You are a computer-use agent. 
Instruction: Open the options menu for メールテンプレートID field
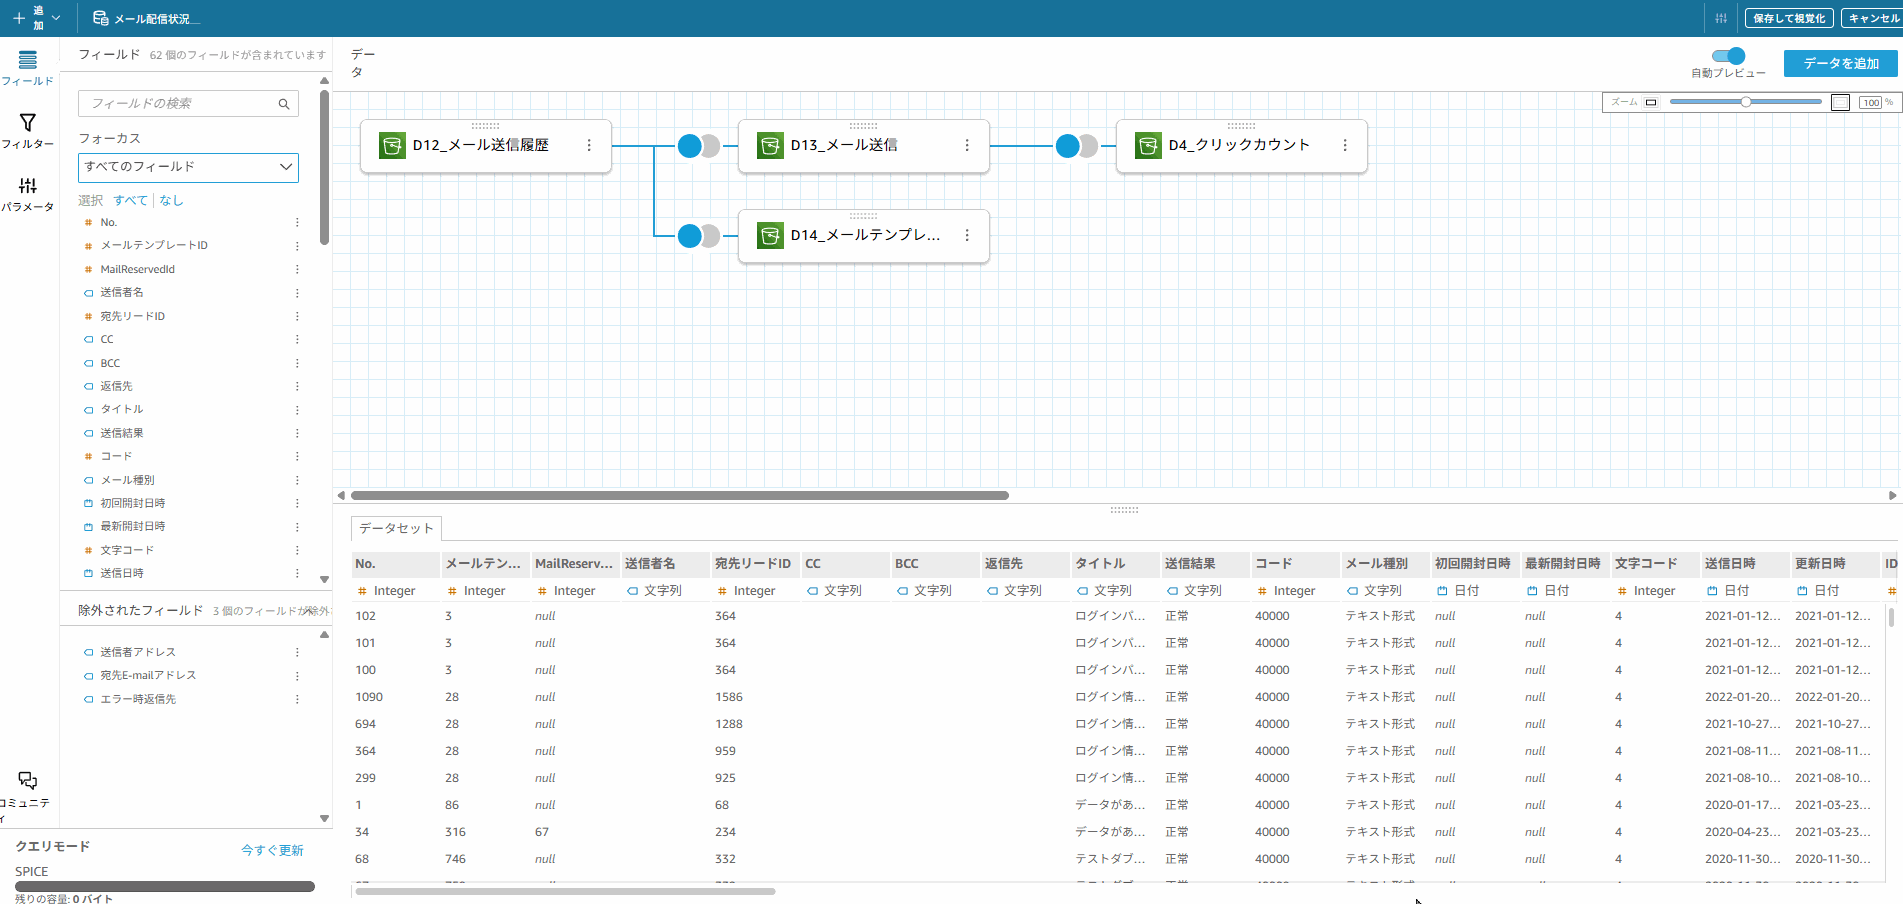tap(297, 246)
